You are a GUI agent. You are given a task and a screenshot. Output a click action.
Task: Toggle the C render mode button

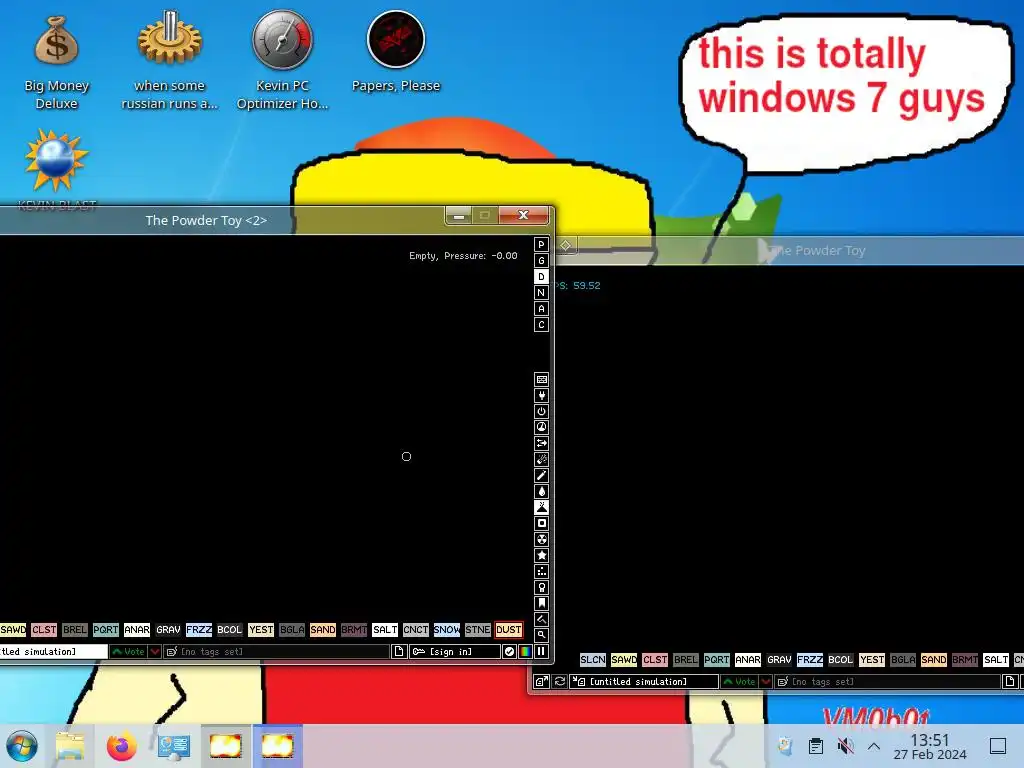click(x=541, y=325)
